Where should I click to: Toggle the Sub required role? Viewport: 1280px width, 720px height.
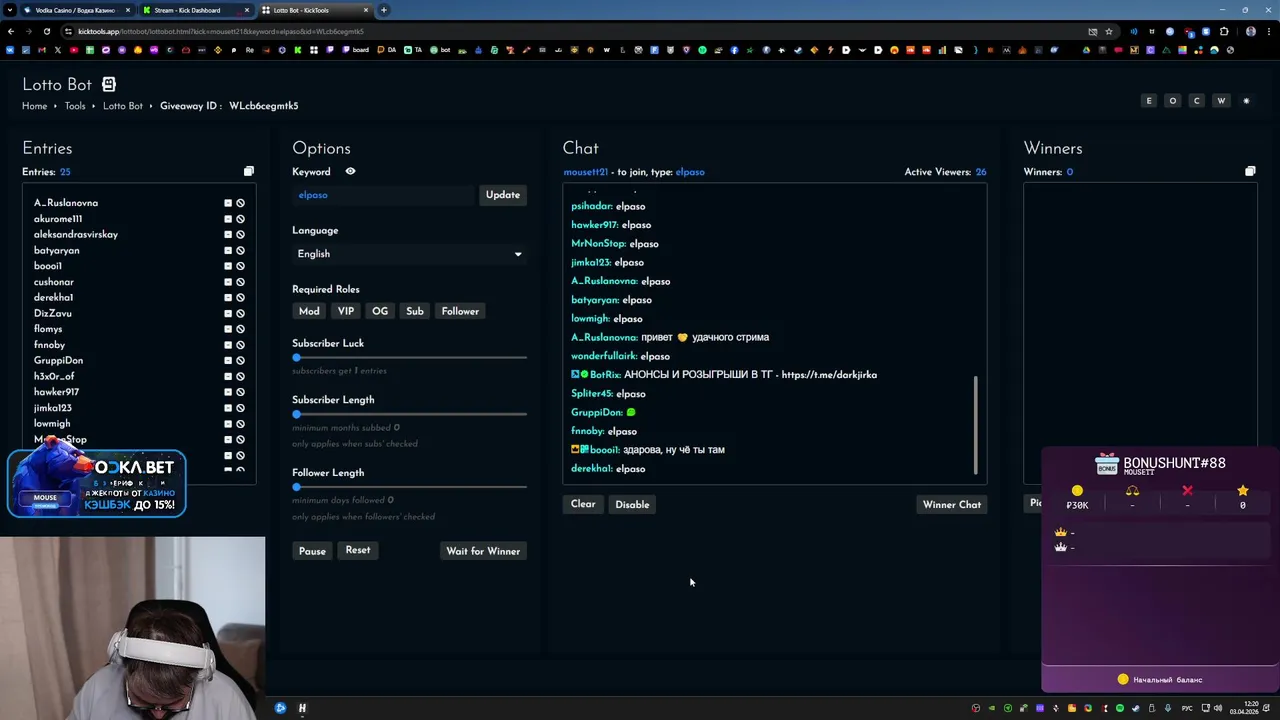(x=415, y=311)
